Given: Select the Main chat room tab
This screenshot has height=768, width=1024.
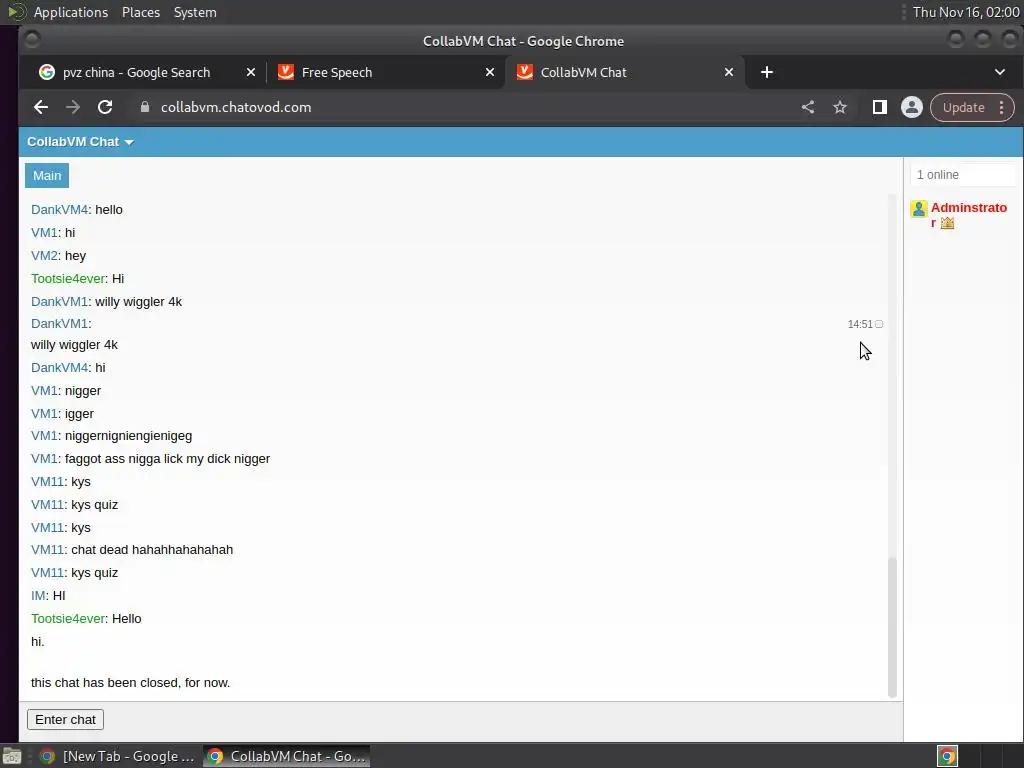Looking at the screenshot, I should pos(47,176).
